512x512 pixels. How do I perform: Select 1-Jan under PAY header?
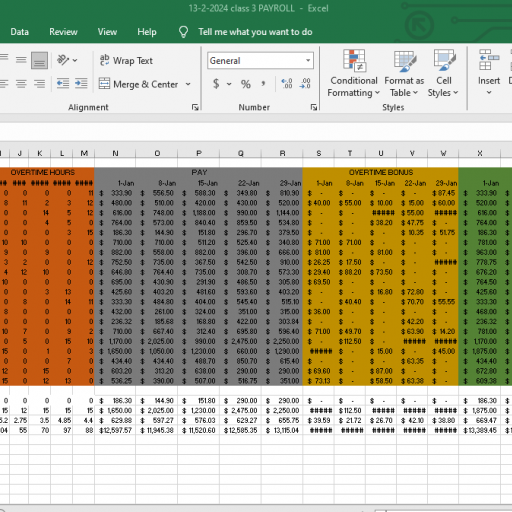pyautogui.click(x=115, y=183)
